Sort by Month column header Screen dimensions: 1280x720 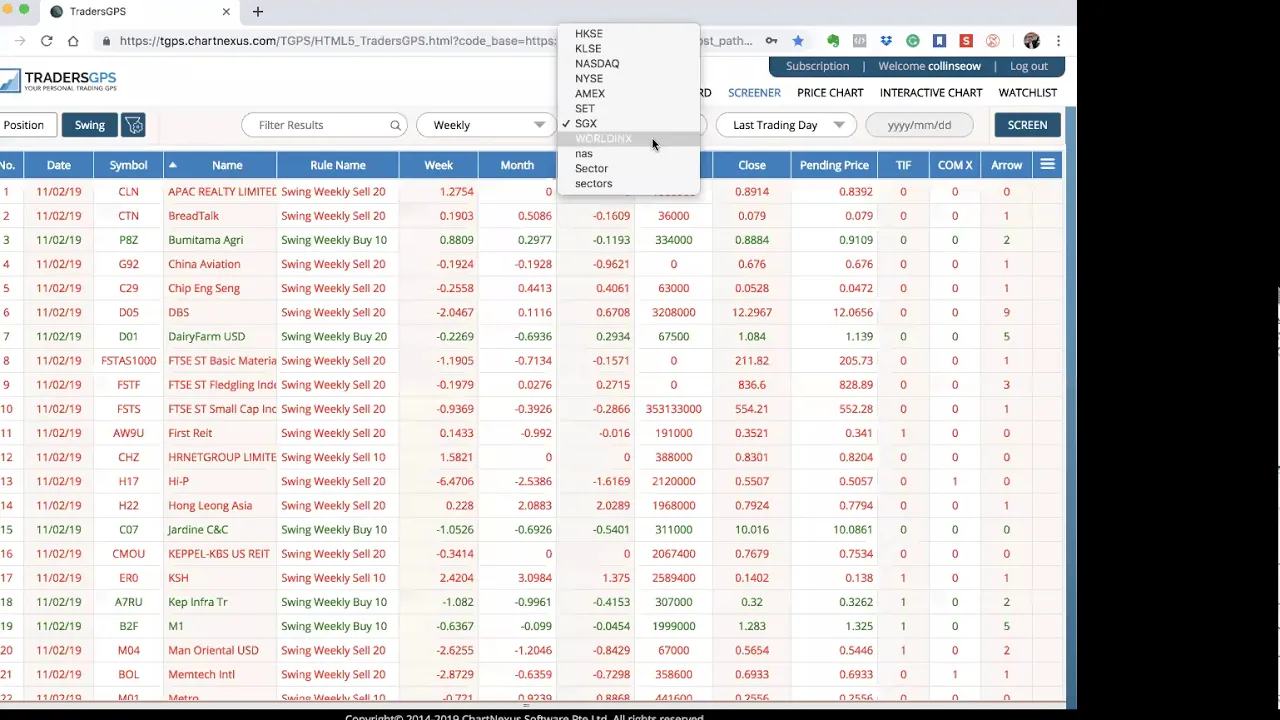[517, 165]
